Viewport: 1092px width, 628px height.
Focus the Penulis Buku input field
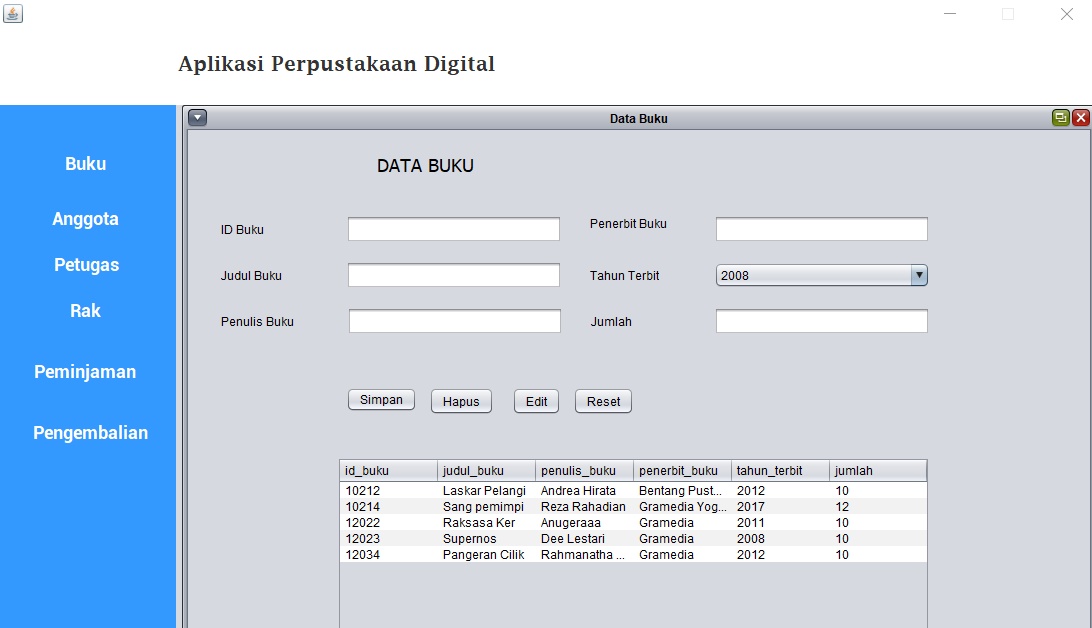coord(454,321)
